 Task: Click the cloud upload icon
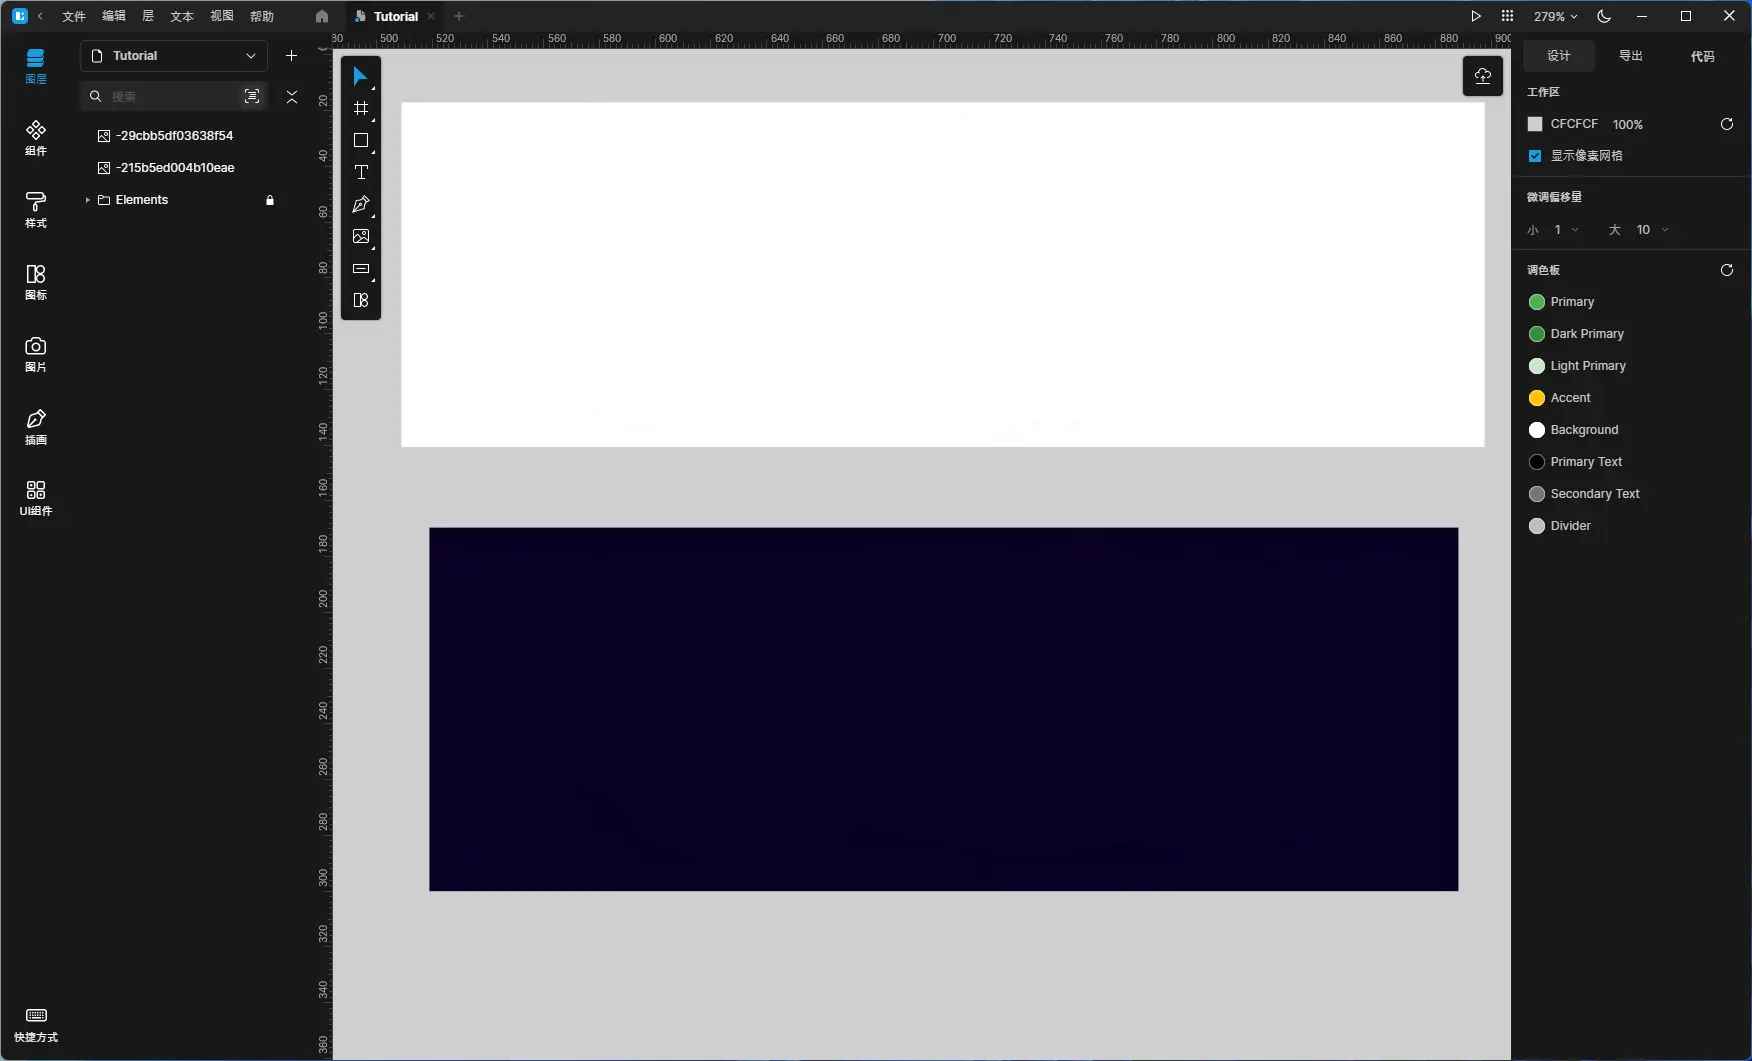point(1482,76)
